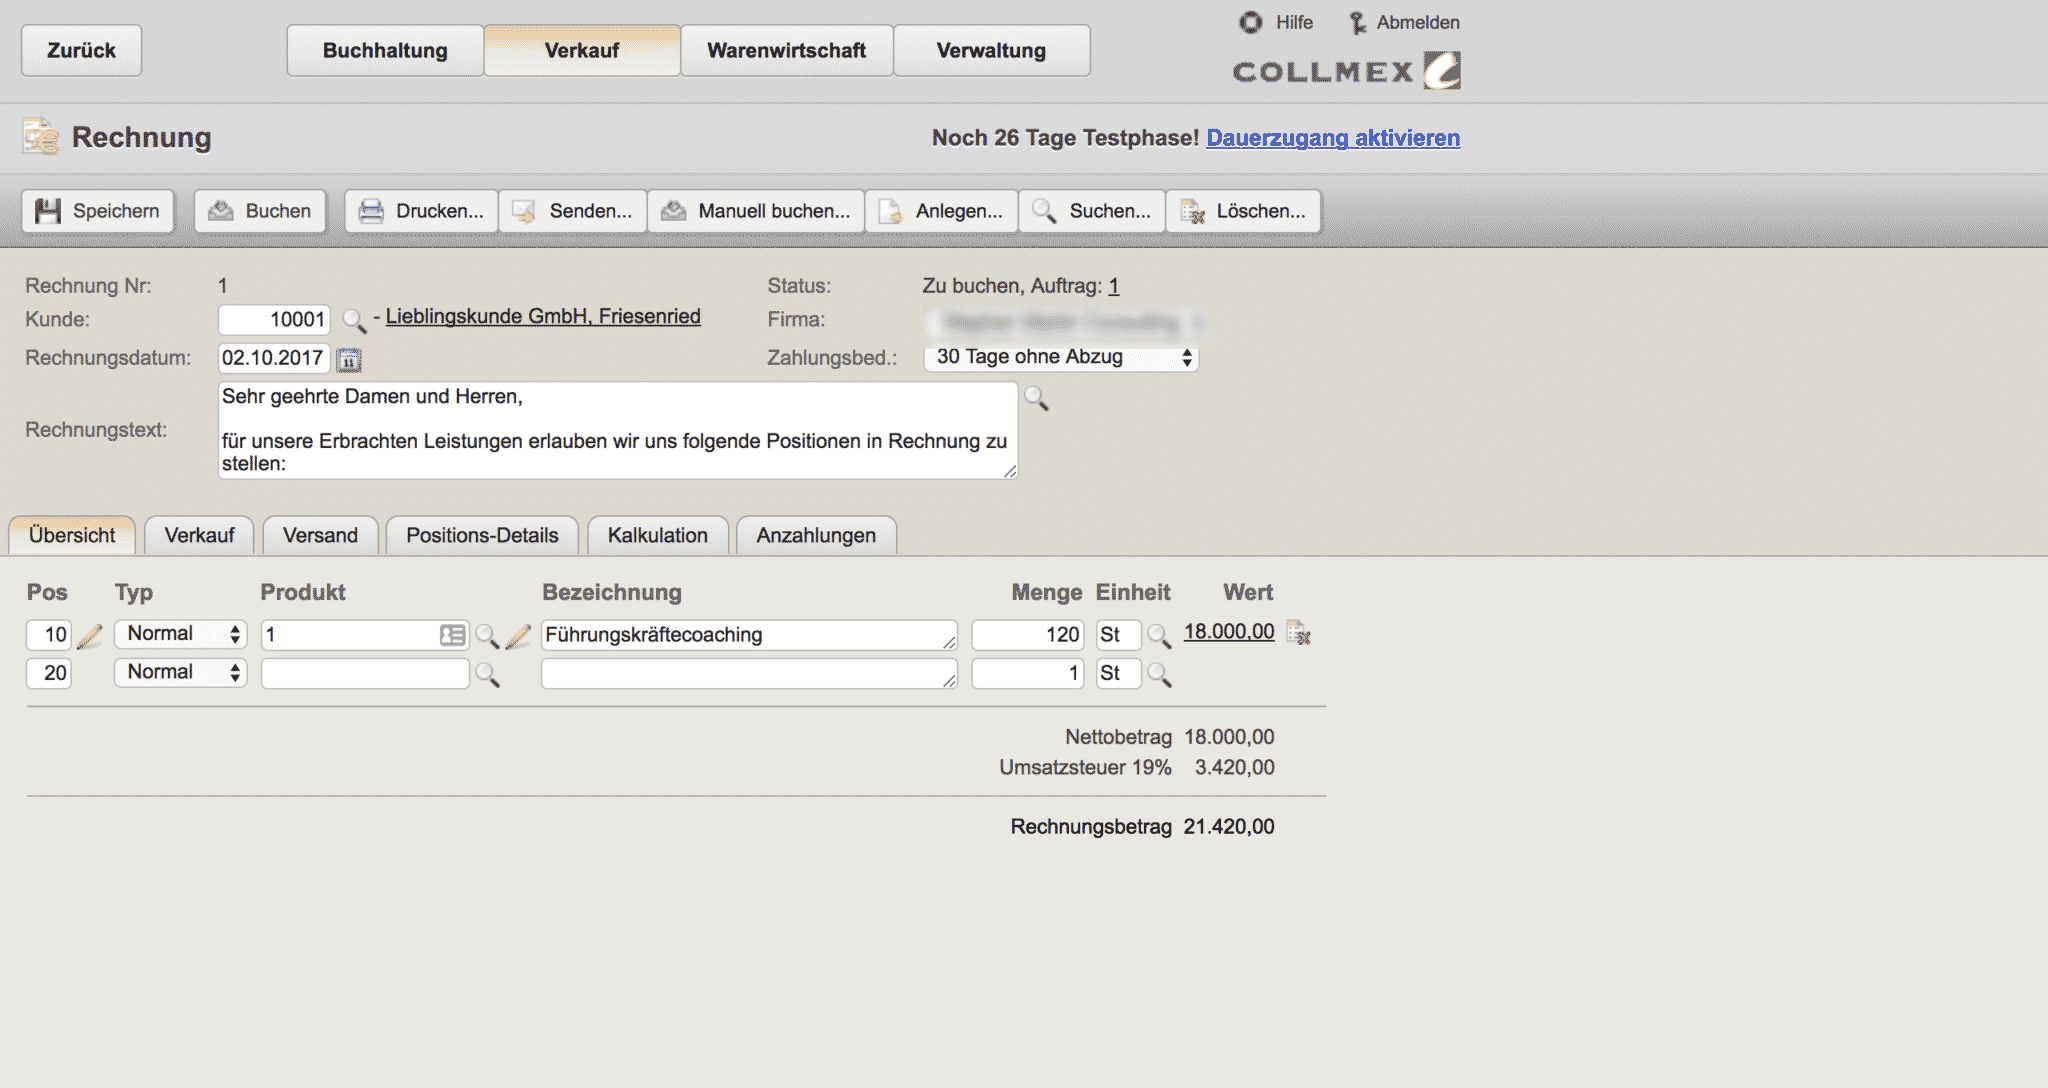Click the Dauerzugang aktivieren link
This screenshot has width=2048, height=1088.
coord(1333,137)
